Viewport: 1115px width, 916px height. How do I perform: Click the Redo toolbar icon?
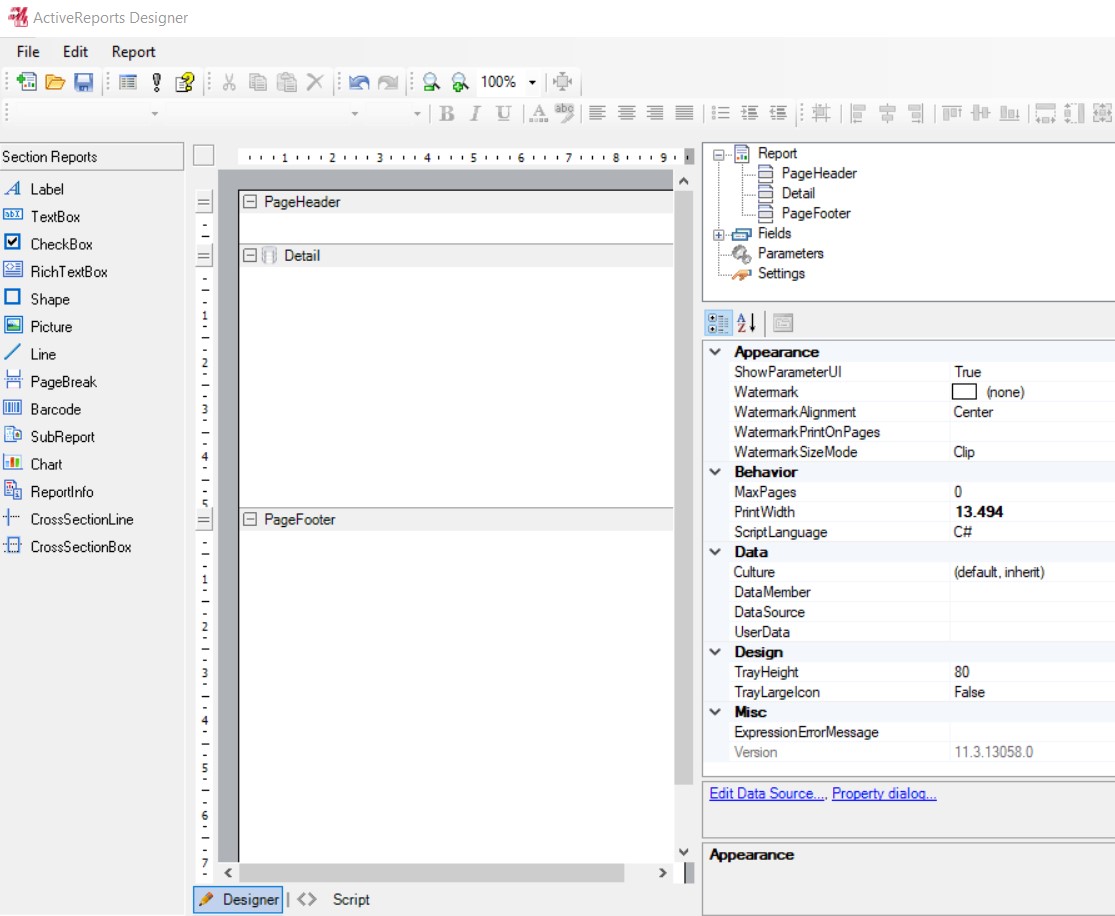click(x=388, y=82)
